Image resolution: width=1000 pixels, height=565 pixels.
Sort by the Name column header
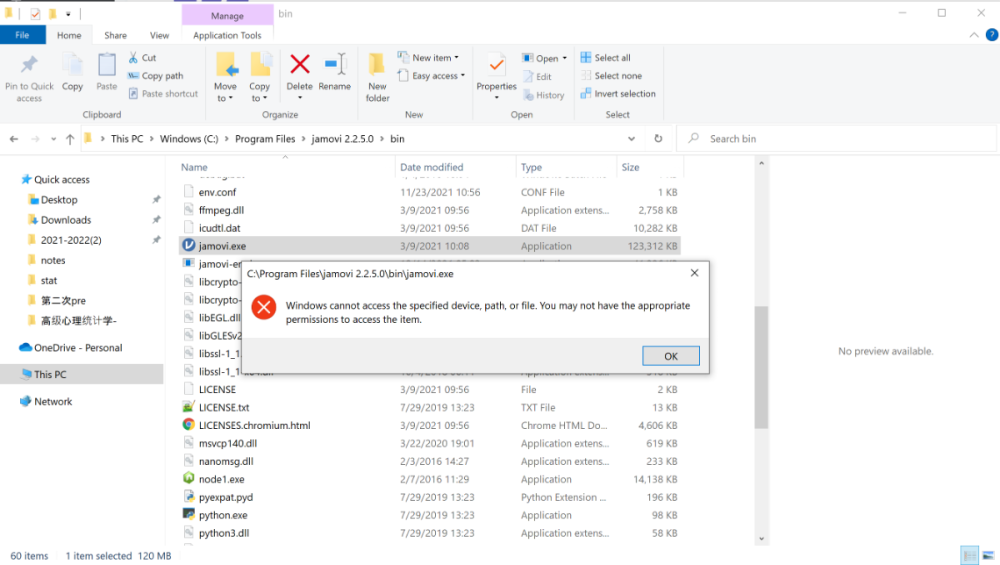[194, 167]
